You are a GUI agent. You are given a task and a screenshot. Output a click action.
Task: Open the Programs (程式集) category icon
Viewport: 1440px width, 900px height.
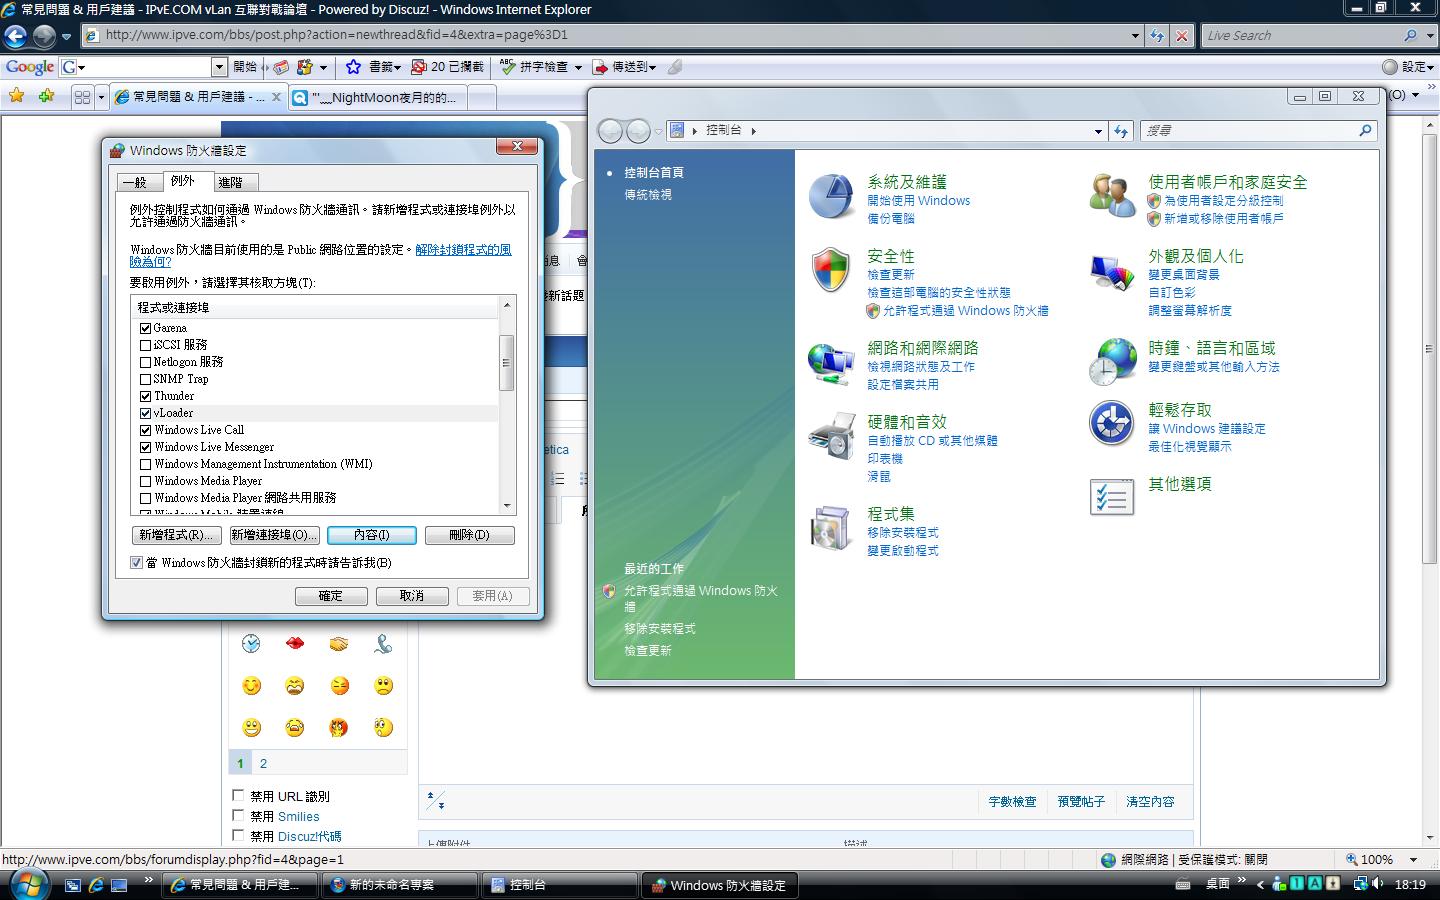[x=831, y=528]
